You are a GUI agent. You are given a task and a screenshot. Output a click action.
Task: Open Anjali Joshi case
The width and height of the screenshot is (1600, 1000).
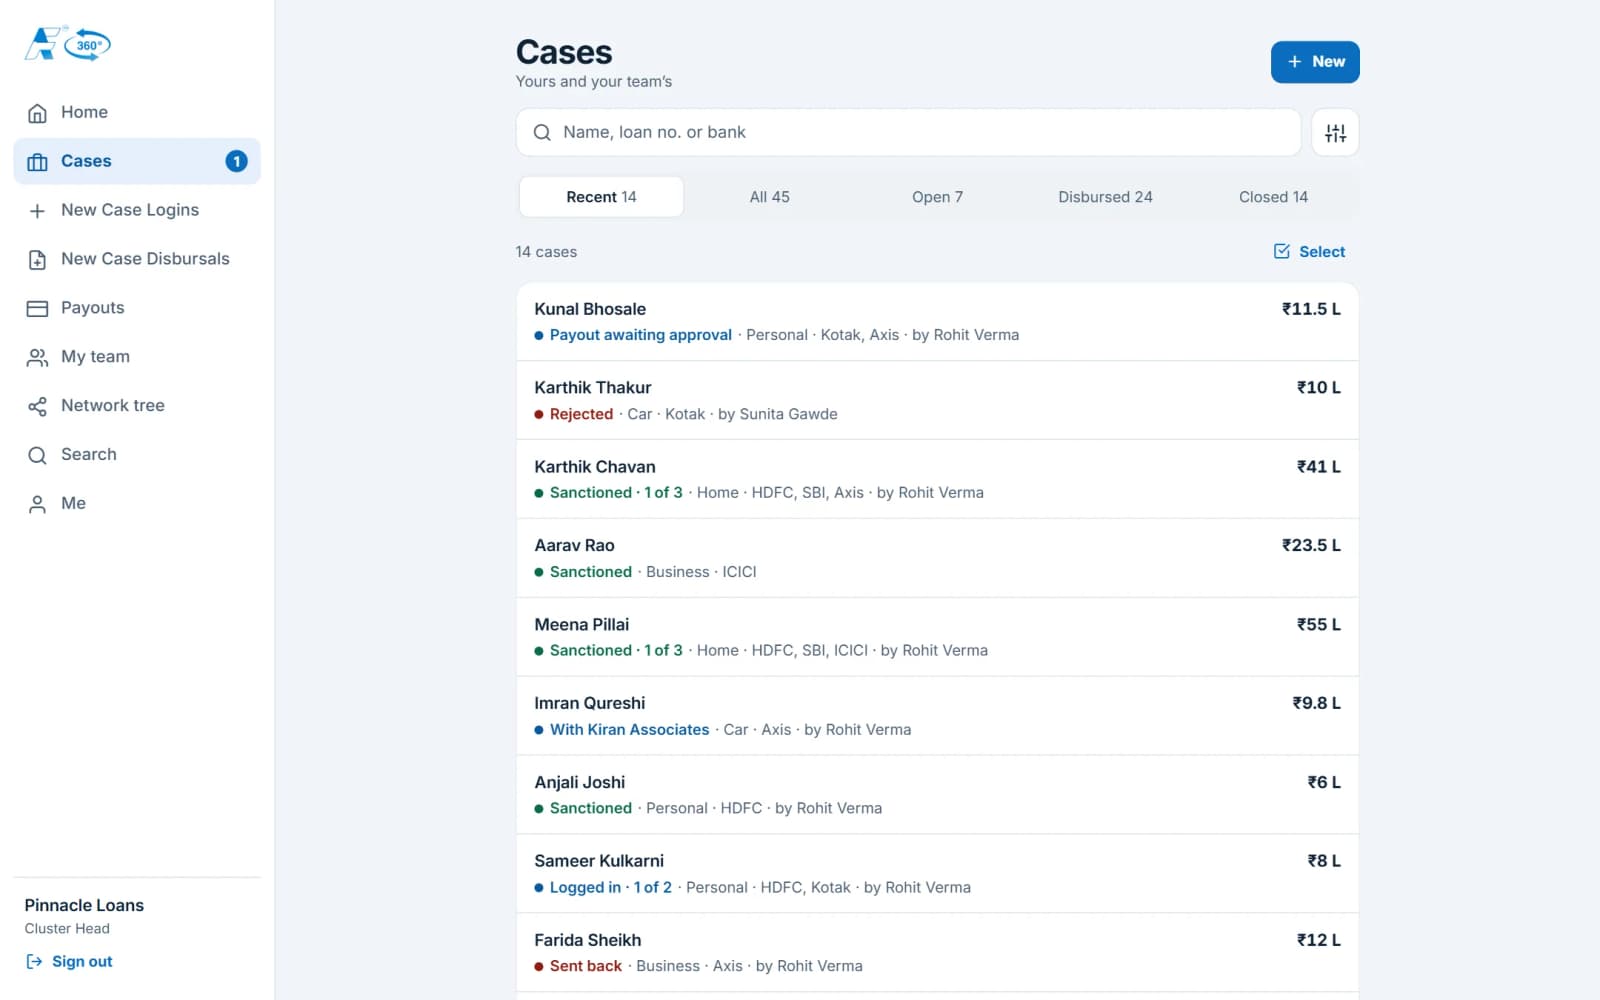point(937,795)
